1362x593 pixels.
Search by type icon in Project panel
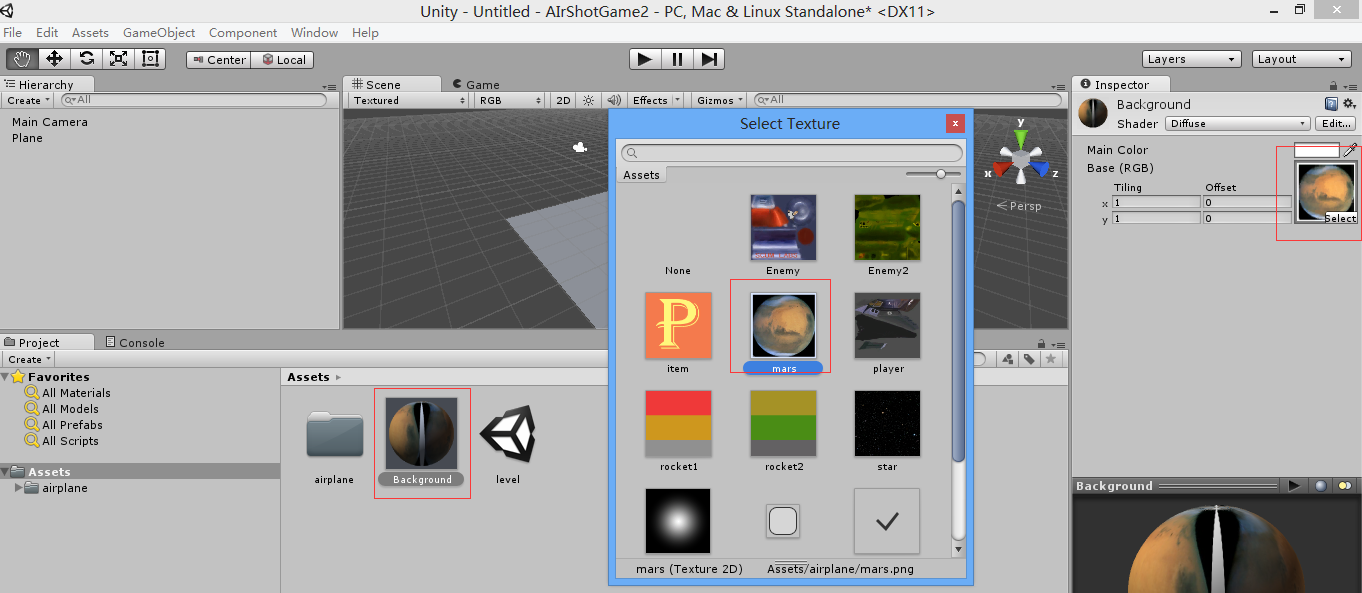[1009, 359]
